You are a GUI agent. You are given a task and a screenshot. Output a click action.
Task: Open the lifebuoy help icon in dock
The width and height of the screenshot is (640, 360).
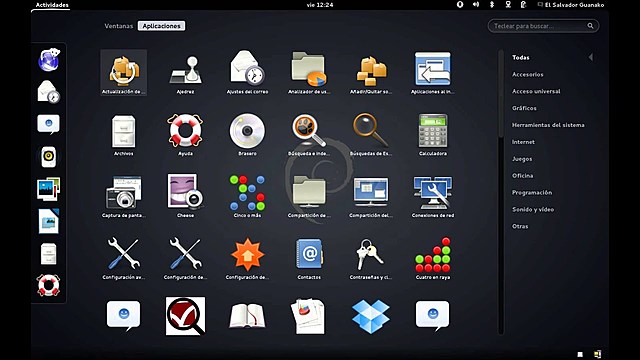[49, 285]
